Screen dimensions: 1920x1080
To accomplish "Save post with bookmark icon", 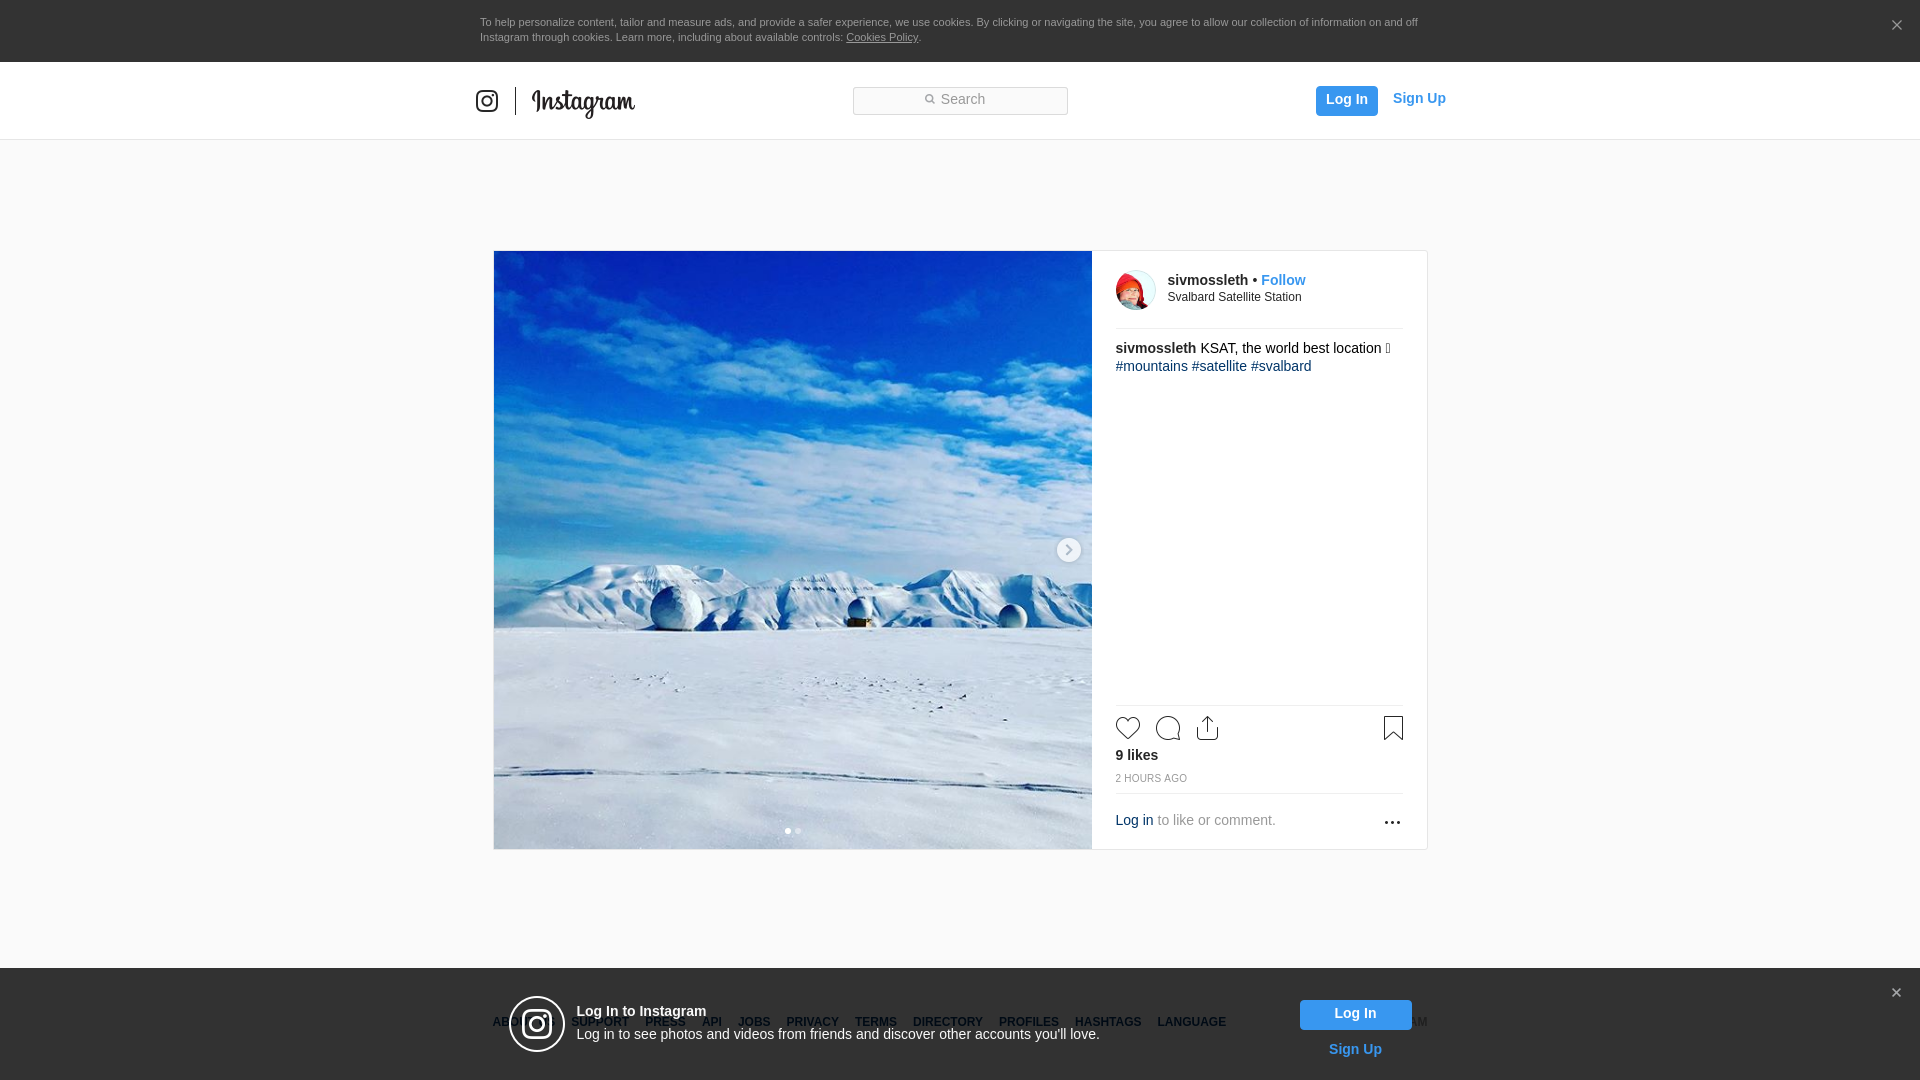I will tap(1393, 728).
